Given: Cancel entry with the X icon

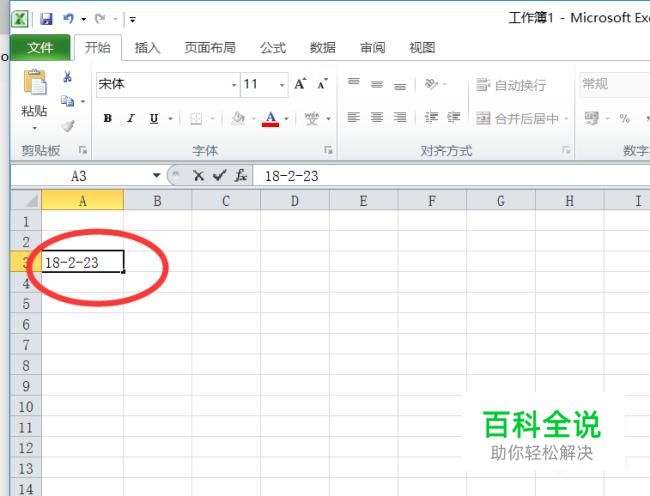Looking at the screenshot, I should [x=199, y=176].
